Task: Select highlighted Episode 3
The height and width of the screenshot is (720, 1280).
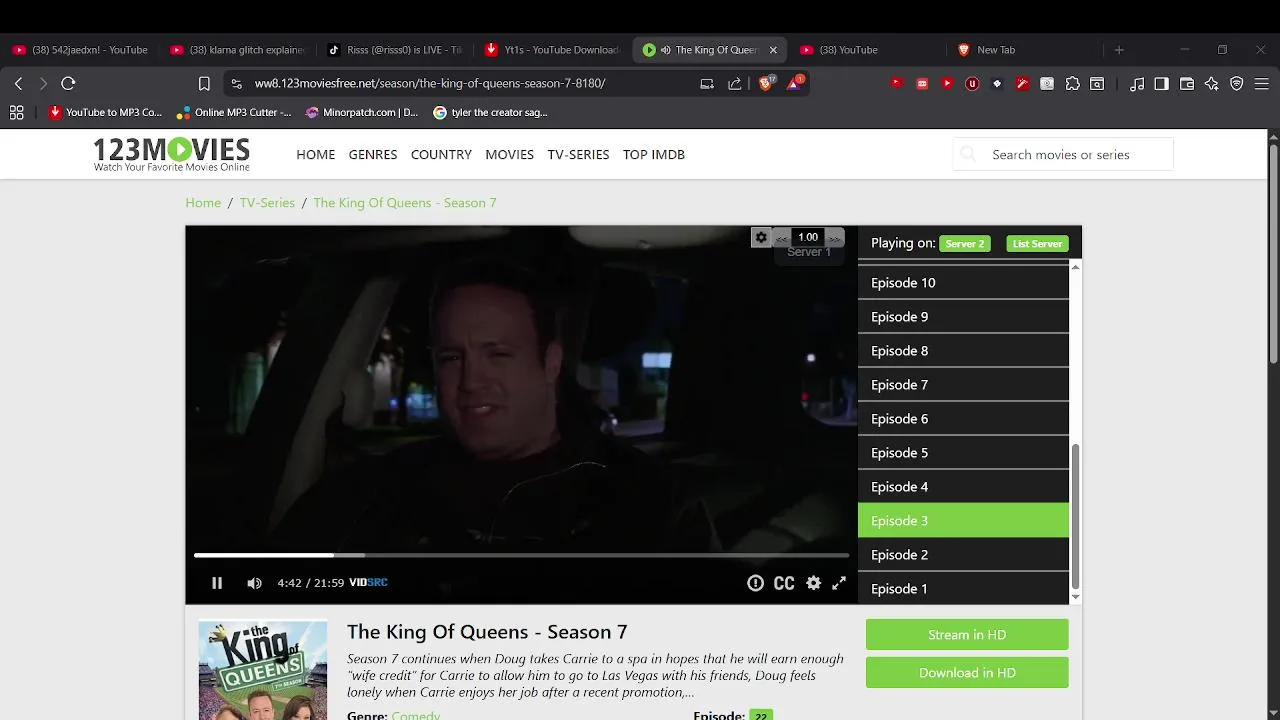Action: click(963, 521)
